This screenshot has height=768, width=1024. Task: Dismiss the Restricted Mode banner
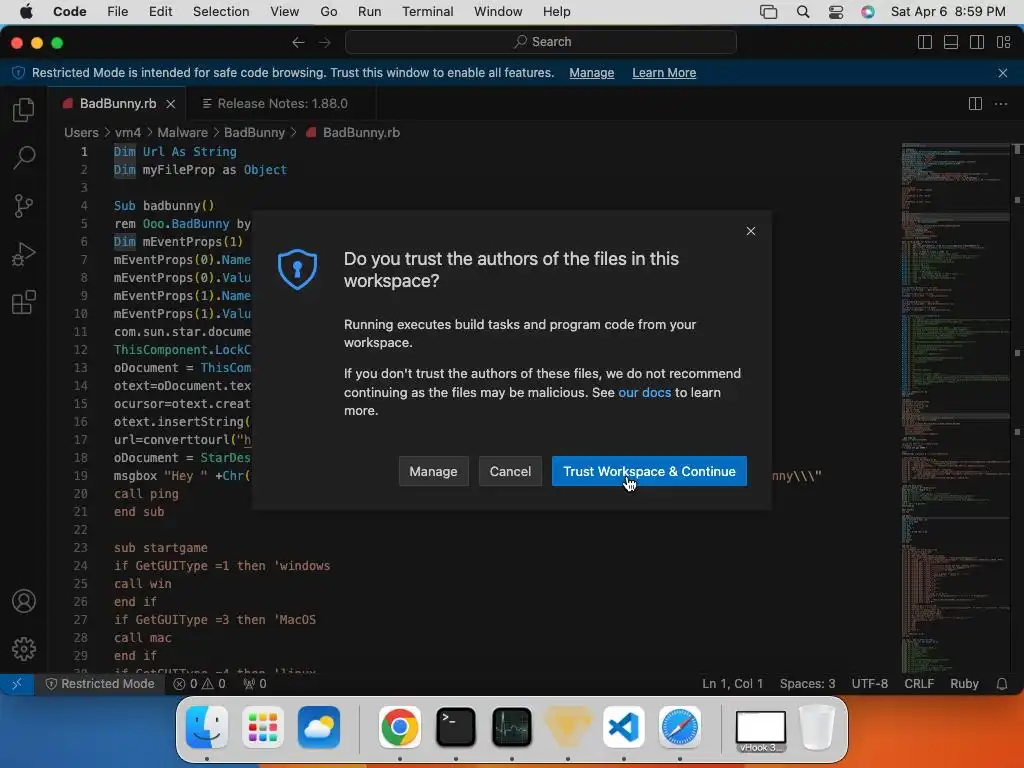tap(1003, 73)
